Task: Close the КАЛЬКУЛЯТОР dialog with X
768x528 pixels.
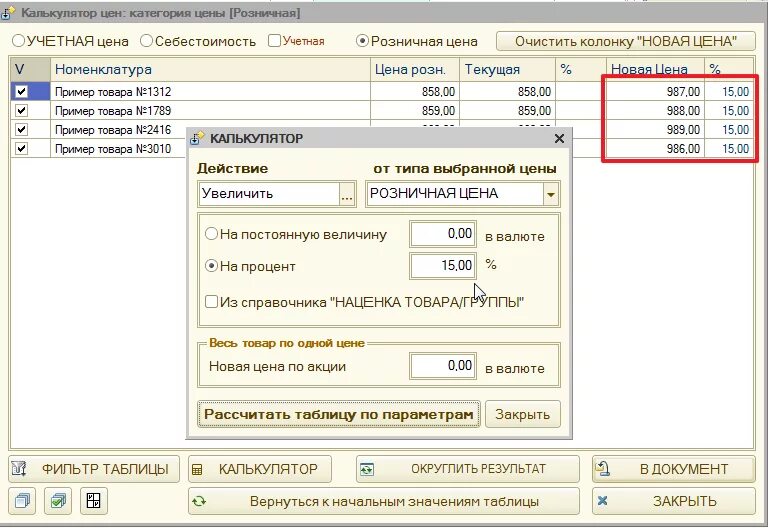Action: click(559, 139)
